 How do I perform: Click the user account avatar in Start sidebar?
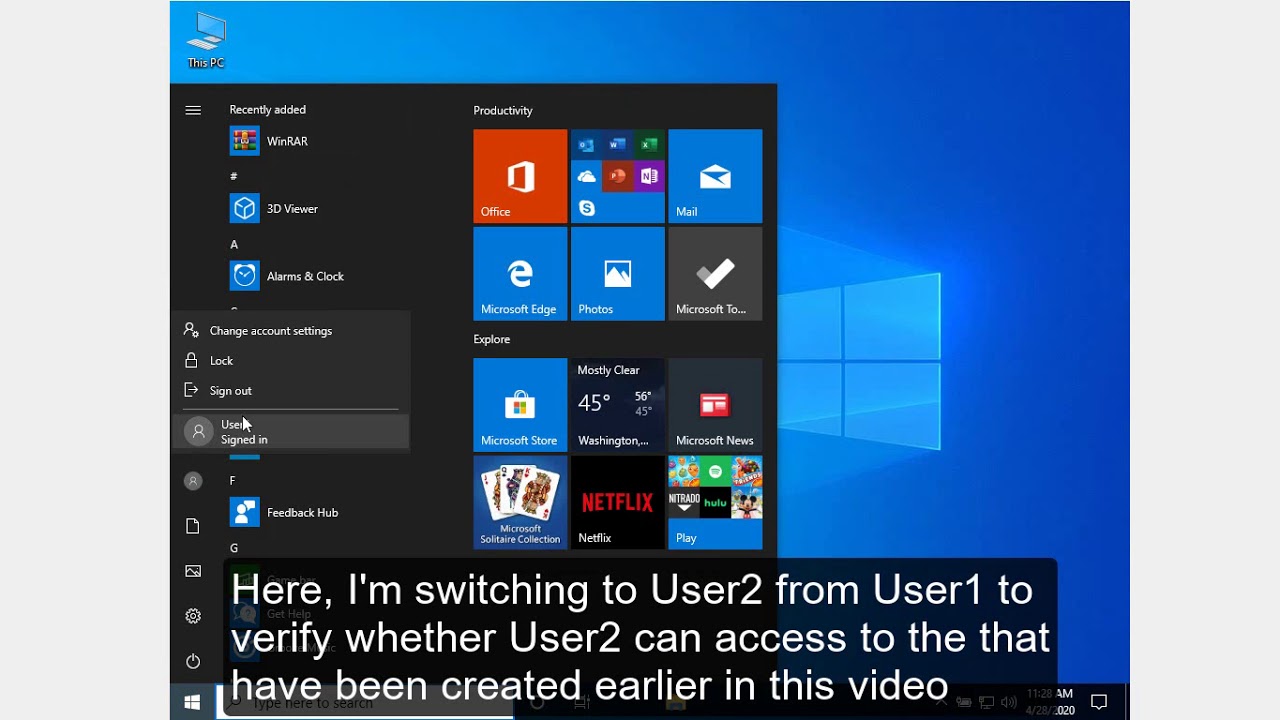[x=193, y=481]
